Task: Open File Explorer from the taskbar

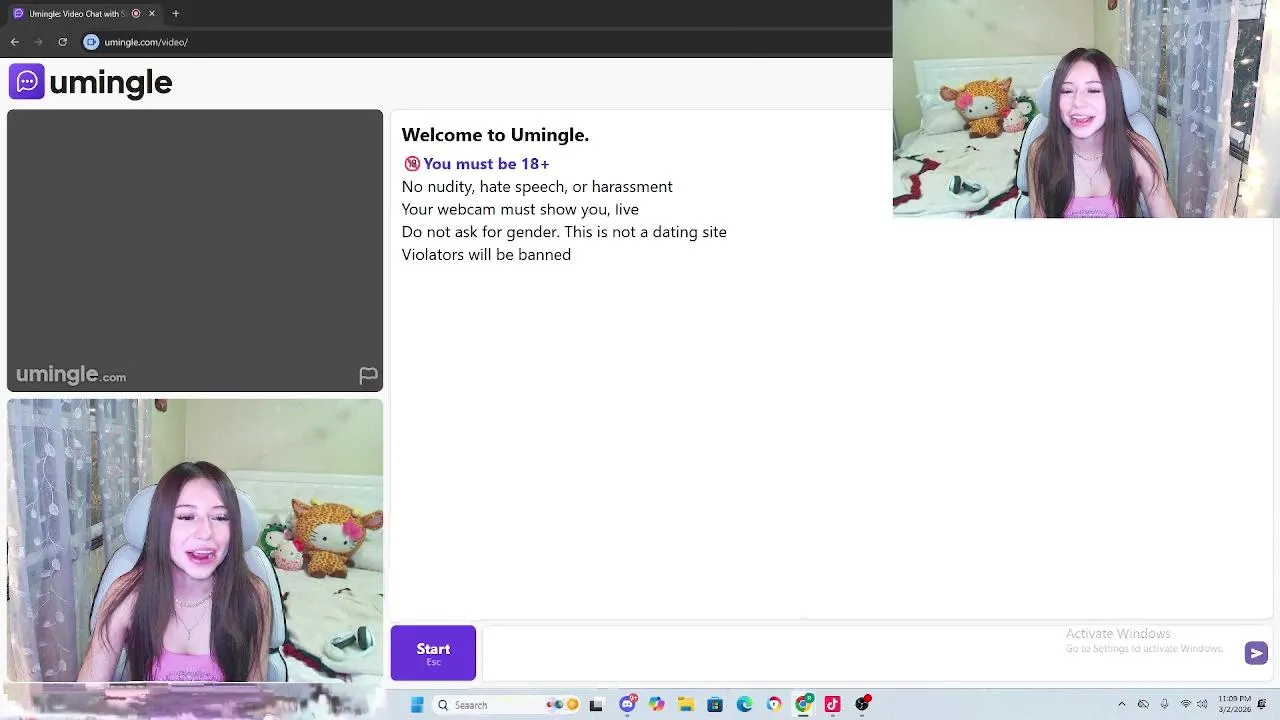Action: point(686,705)
